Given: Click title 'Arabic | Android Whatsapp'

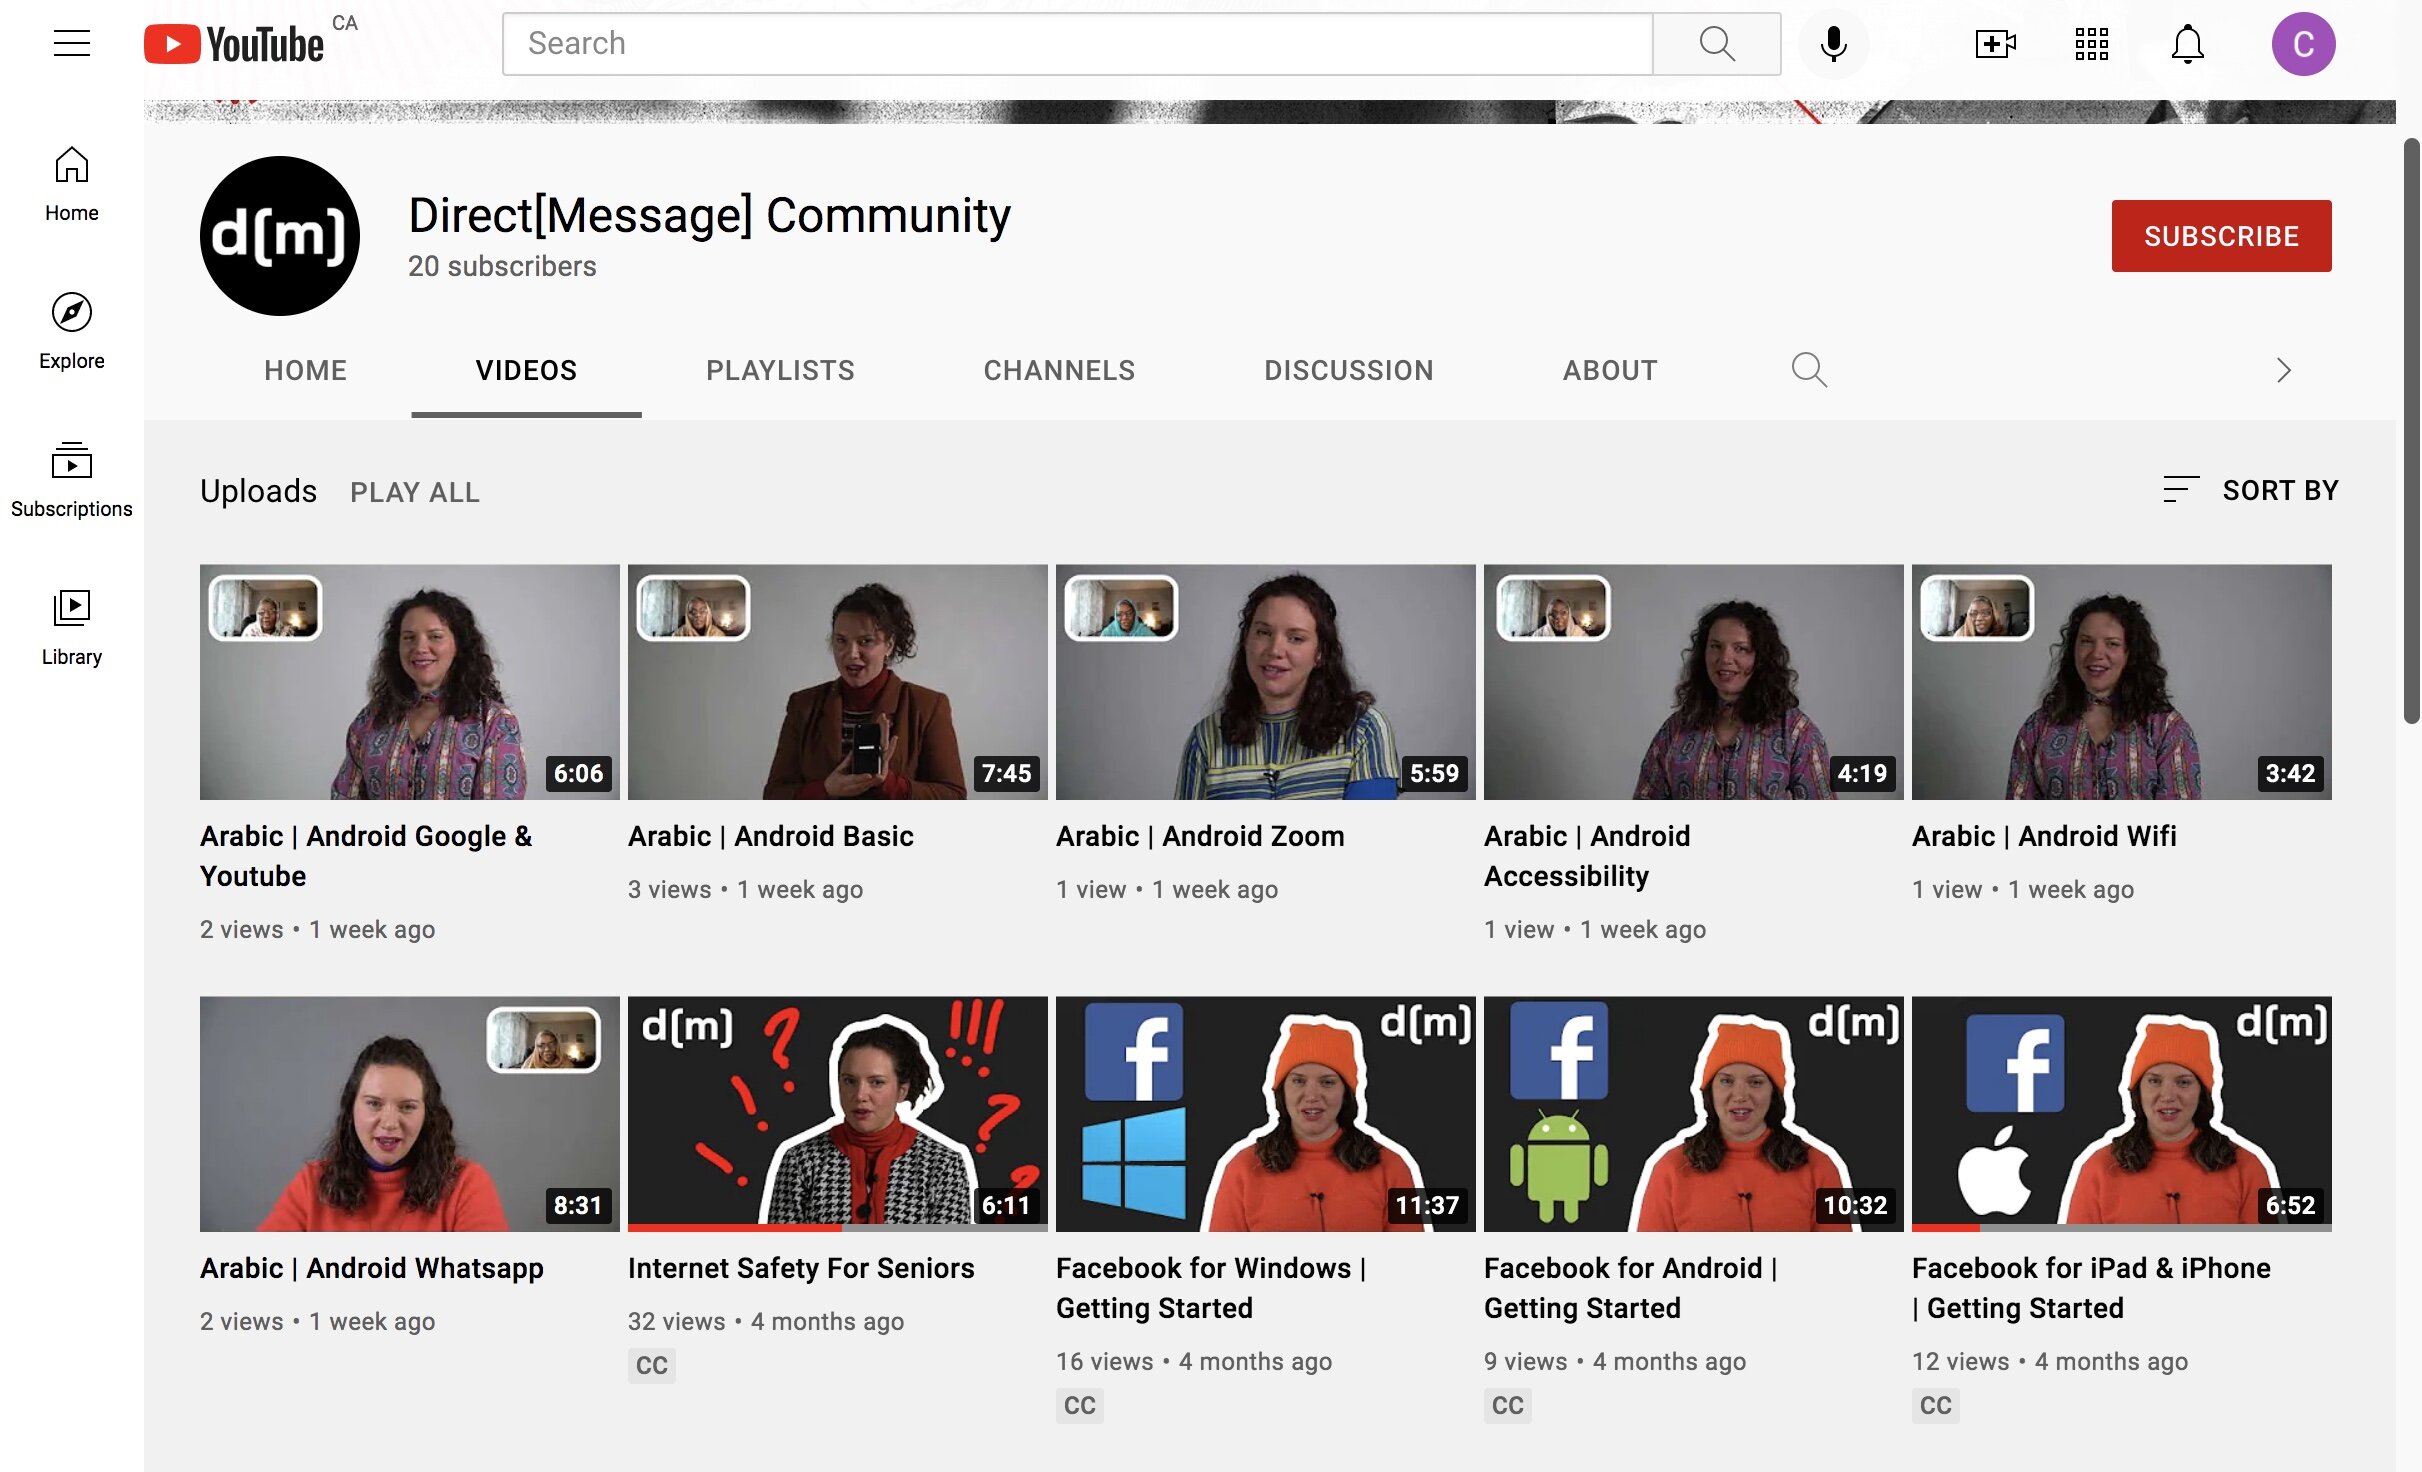Looking at the screenshot, I should (x=372, y=1268).
